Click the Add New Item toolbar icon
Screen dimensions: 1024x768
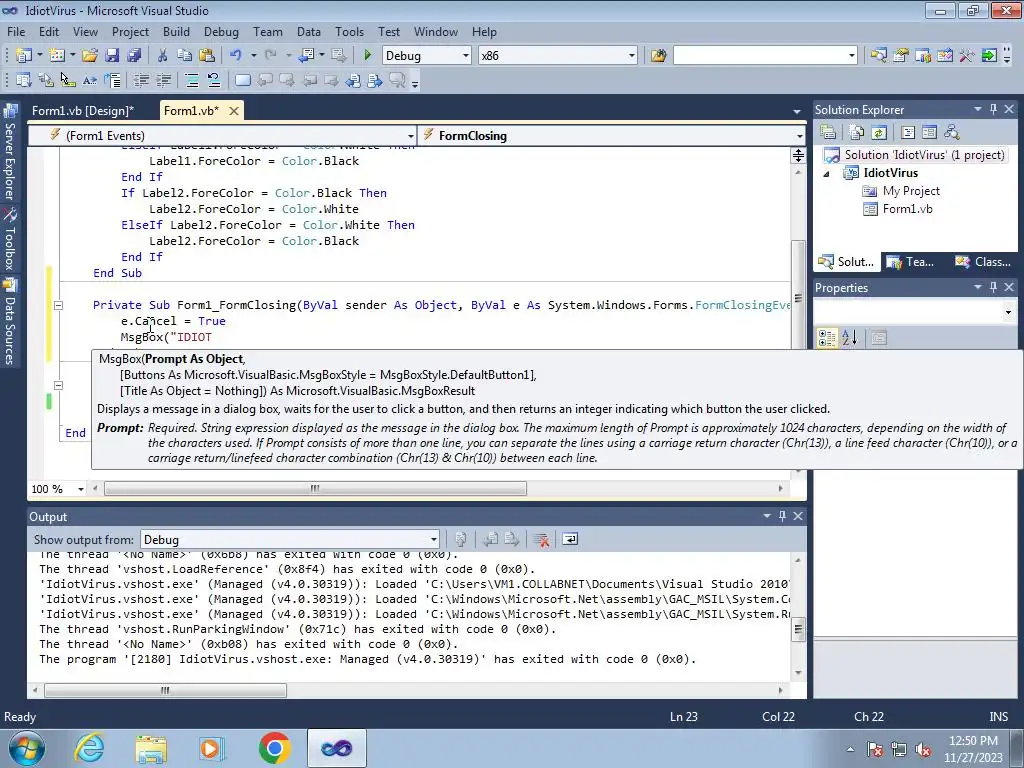coord(56,56)
